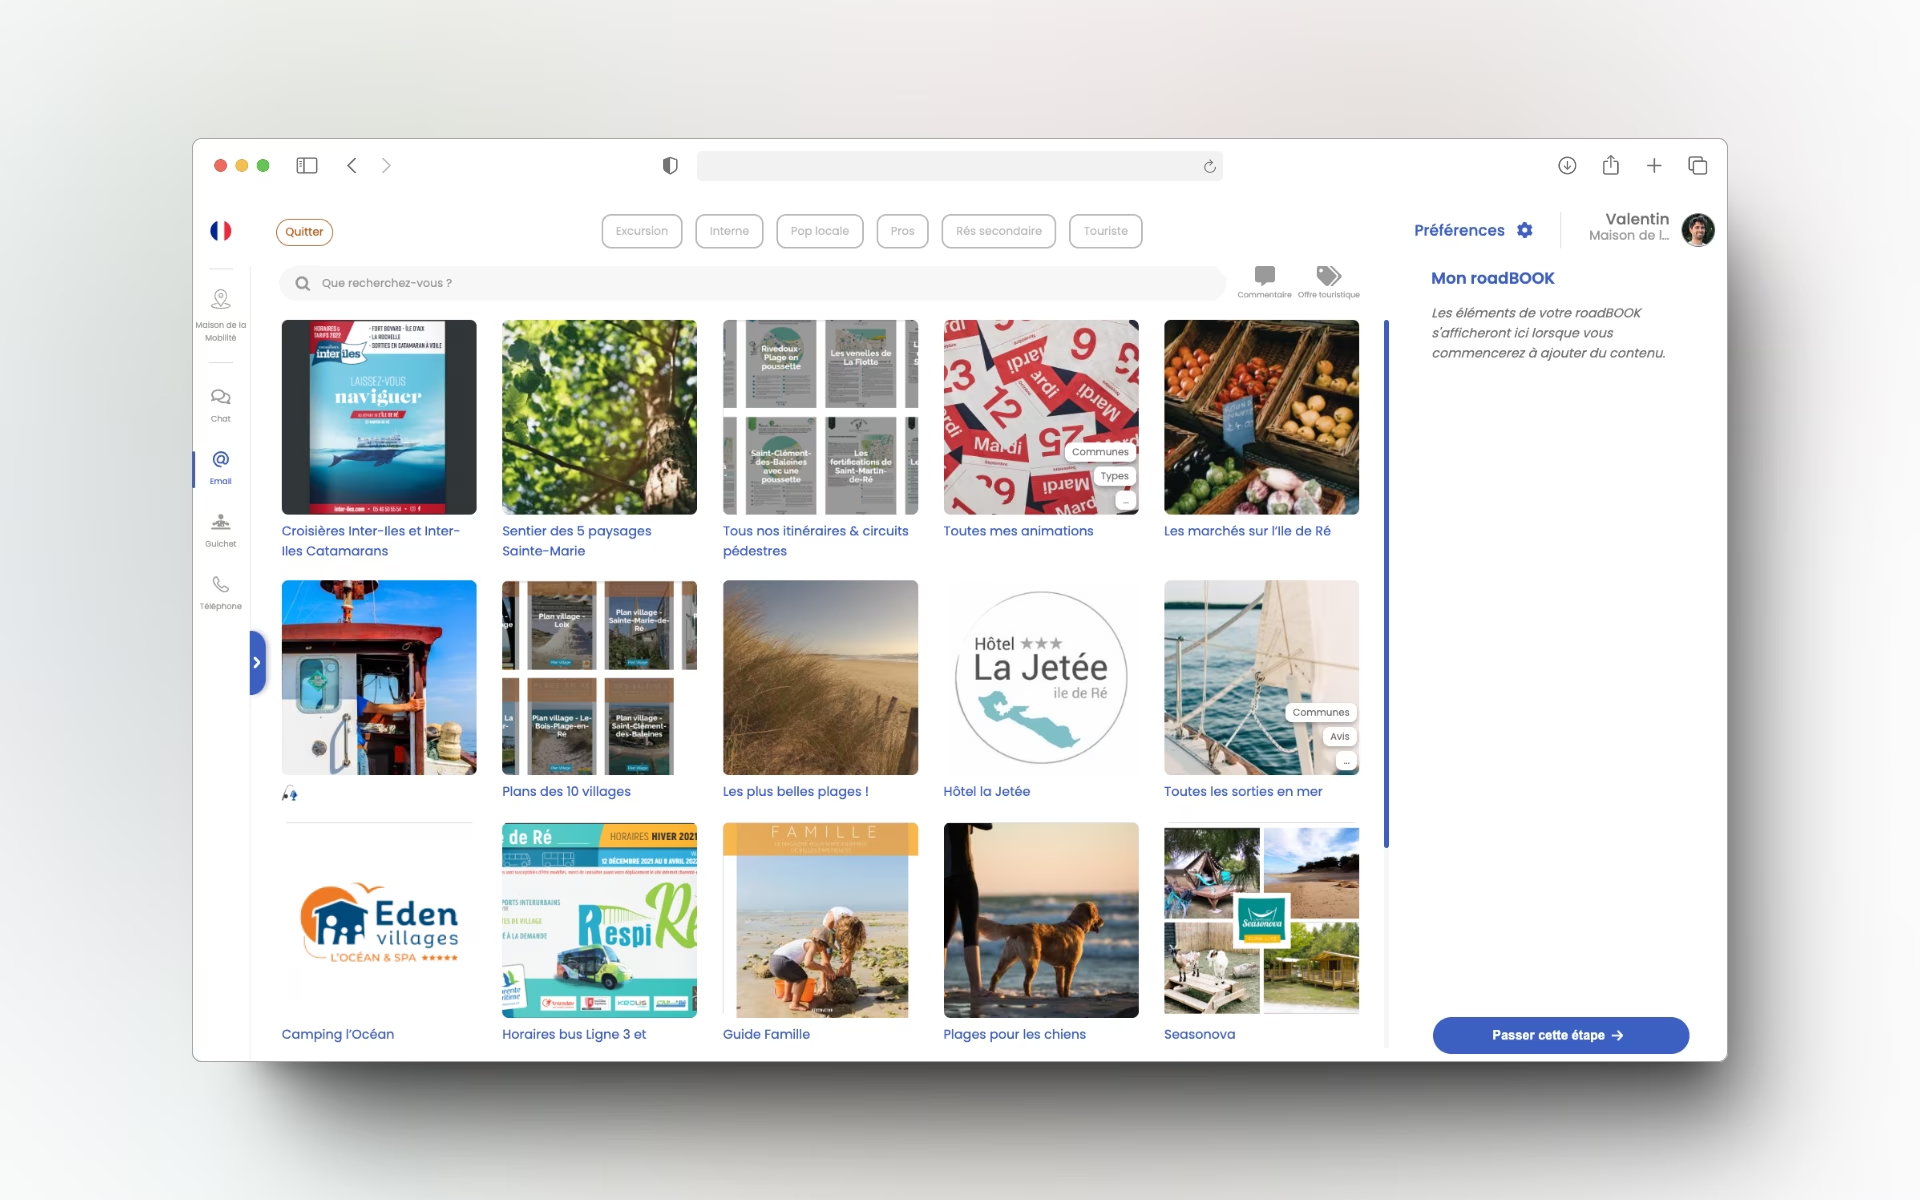Open Préférences gear icon
Viewport: 1920px width, 1200px height.
pyautogui.click(x=1525, y=230)
